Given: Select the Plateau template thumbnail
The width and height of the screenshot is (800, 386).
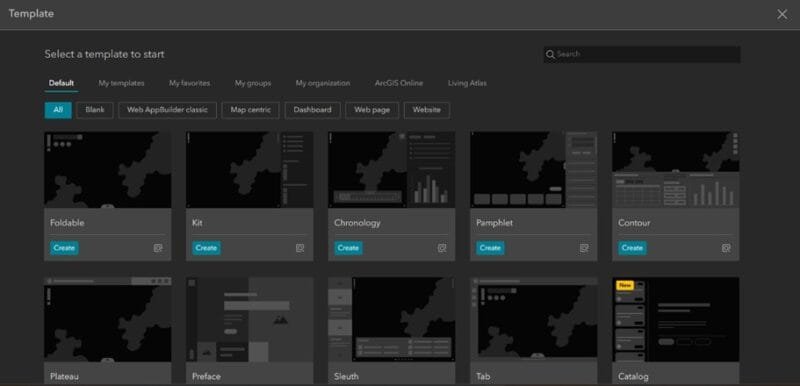Looking at the screenshot, I should (108, 320).
